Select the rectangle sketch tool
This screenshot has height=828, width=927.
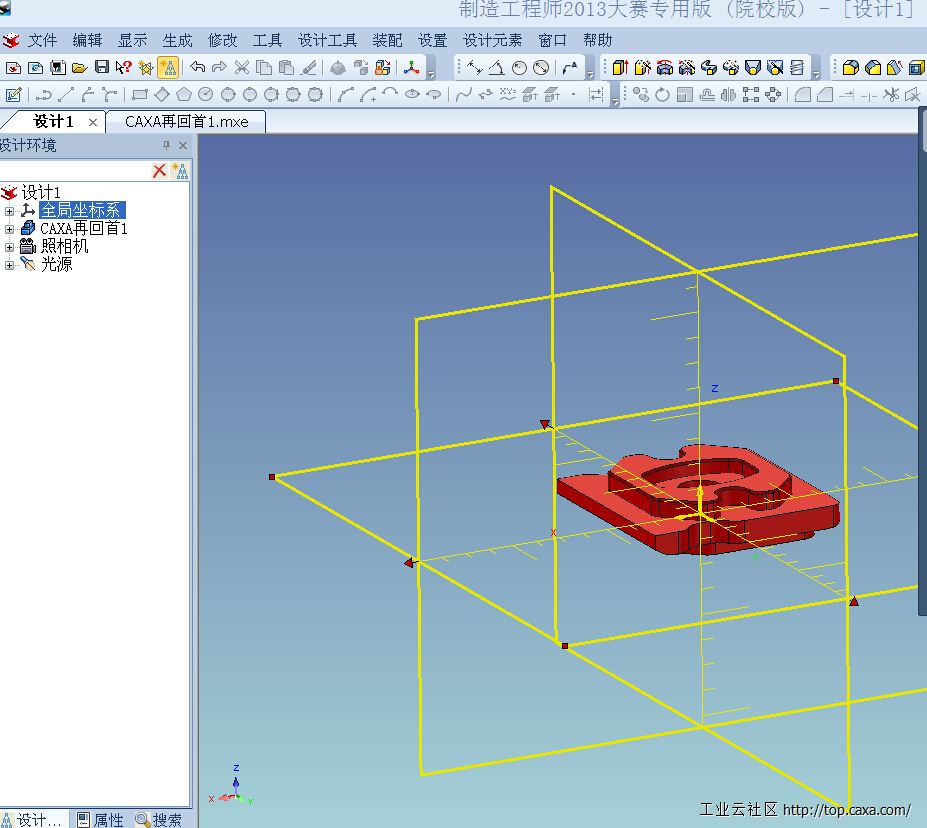(140, 95)
